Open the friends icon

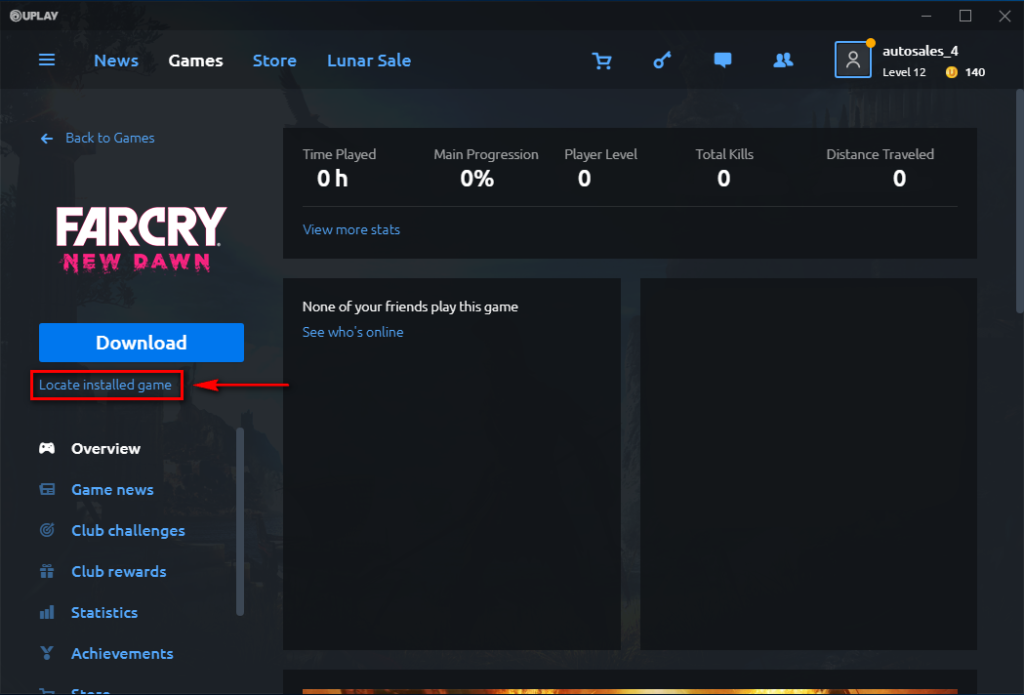pos(783,60)
